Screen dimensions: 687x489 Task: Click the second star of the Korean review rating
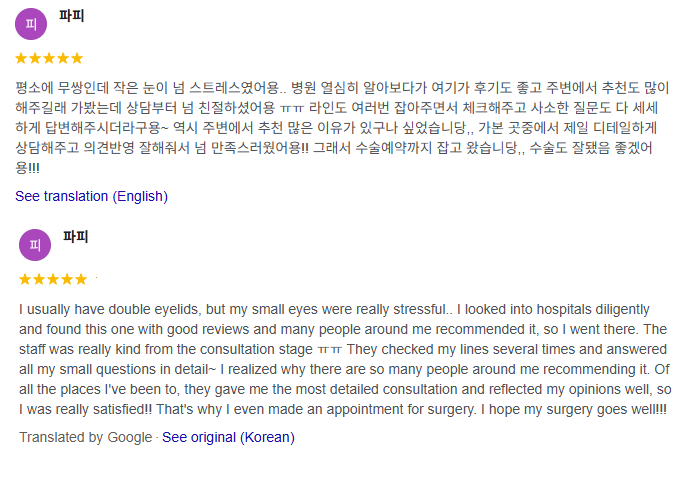click(x=36, y=59)
